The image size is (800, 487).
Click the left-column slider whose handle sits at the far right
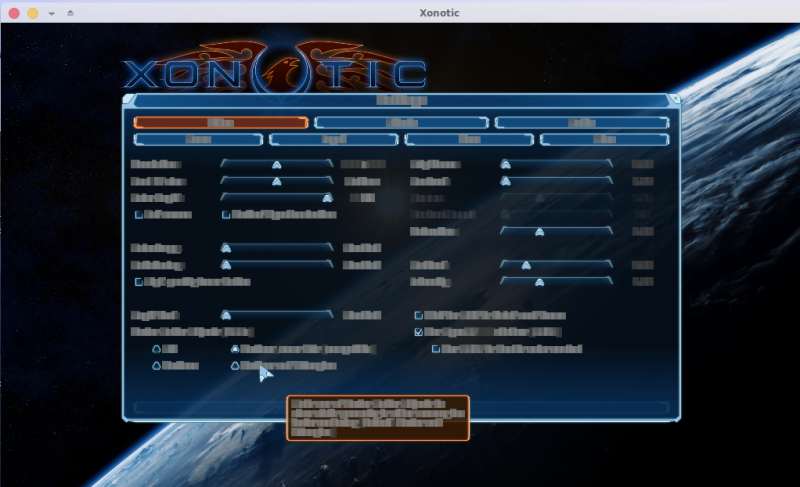click(x=277, y=197)
